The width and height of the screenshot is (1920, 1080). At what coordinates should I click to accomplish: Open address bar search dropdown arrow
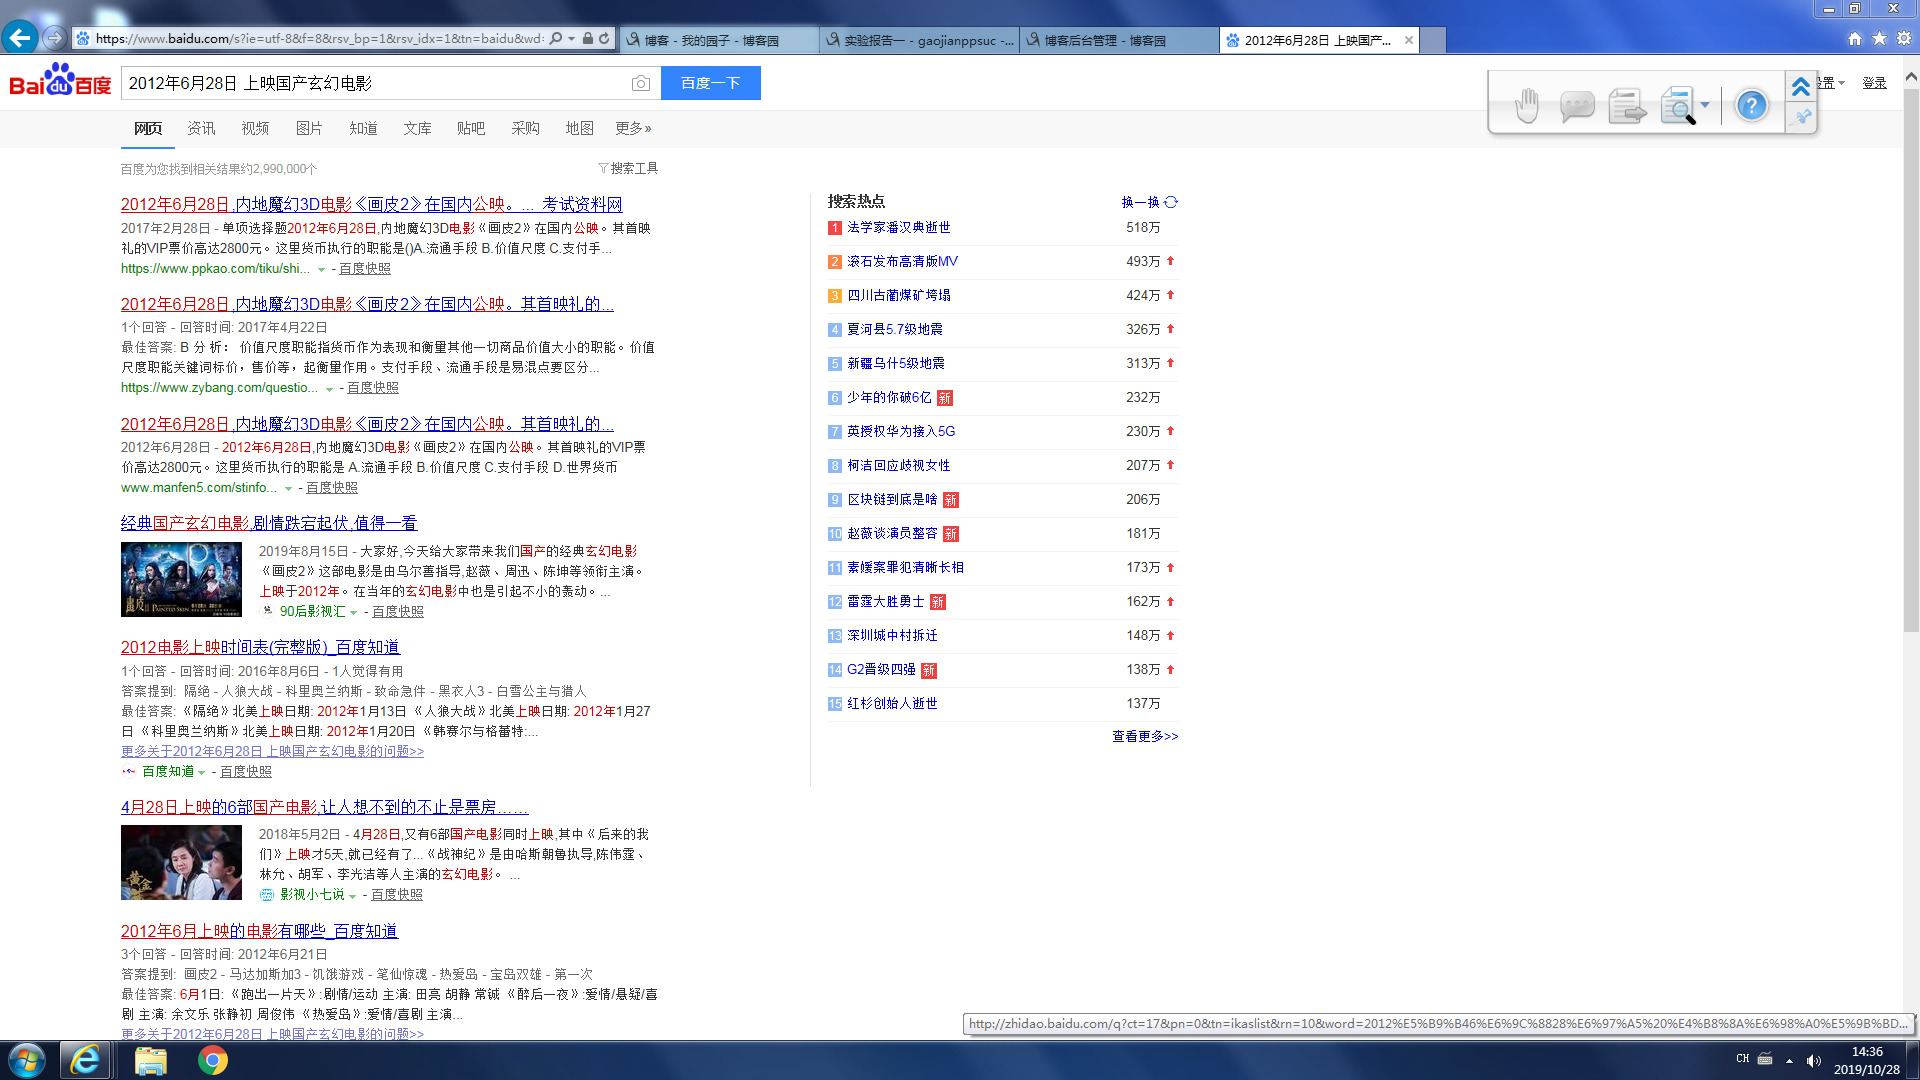click(x=571, y=38)
